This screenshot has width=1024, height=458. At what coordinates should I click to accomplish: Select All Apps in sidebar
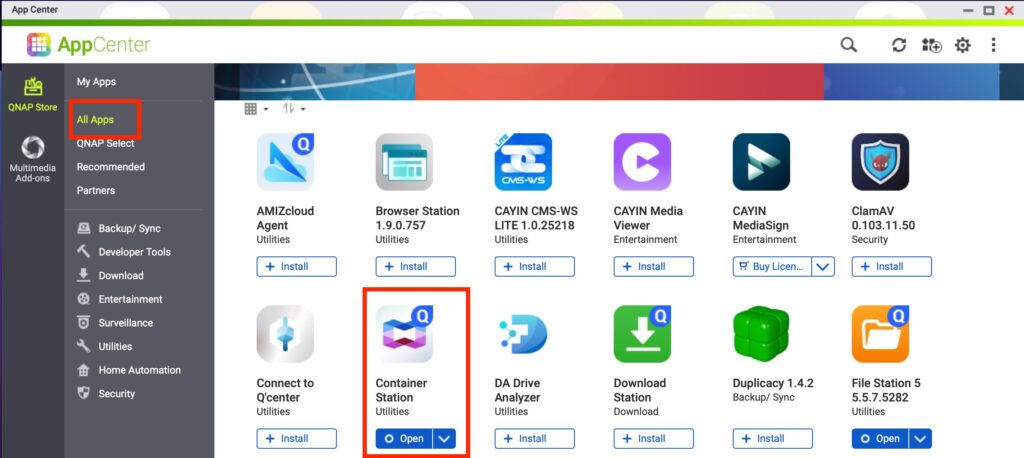pos(95,120)
